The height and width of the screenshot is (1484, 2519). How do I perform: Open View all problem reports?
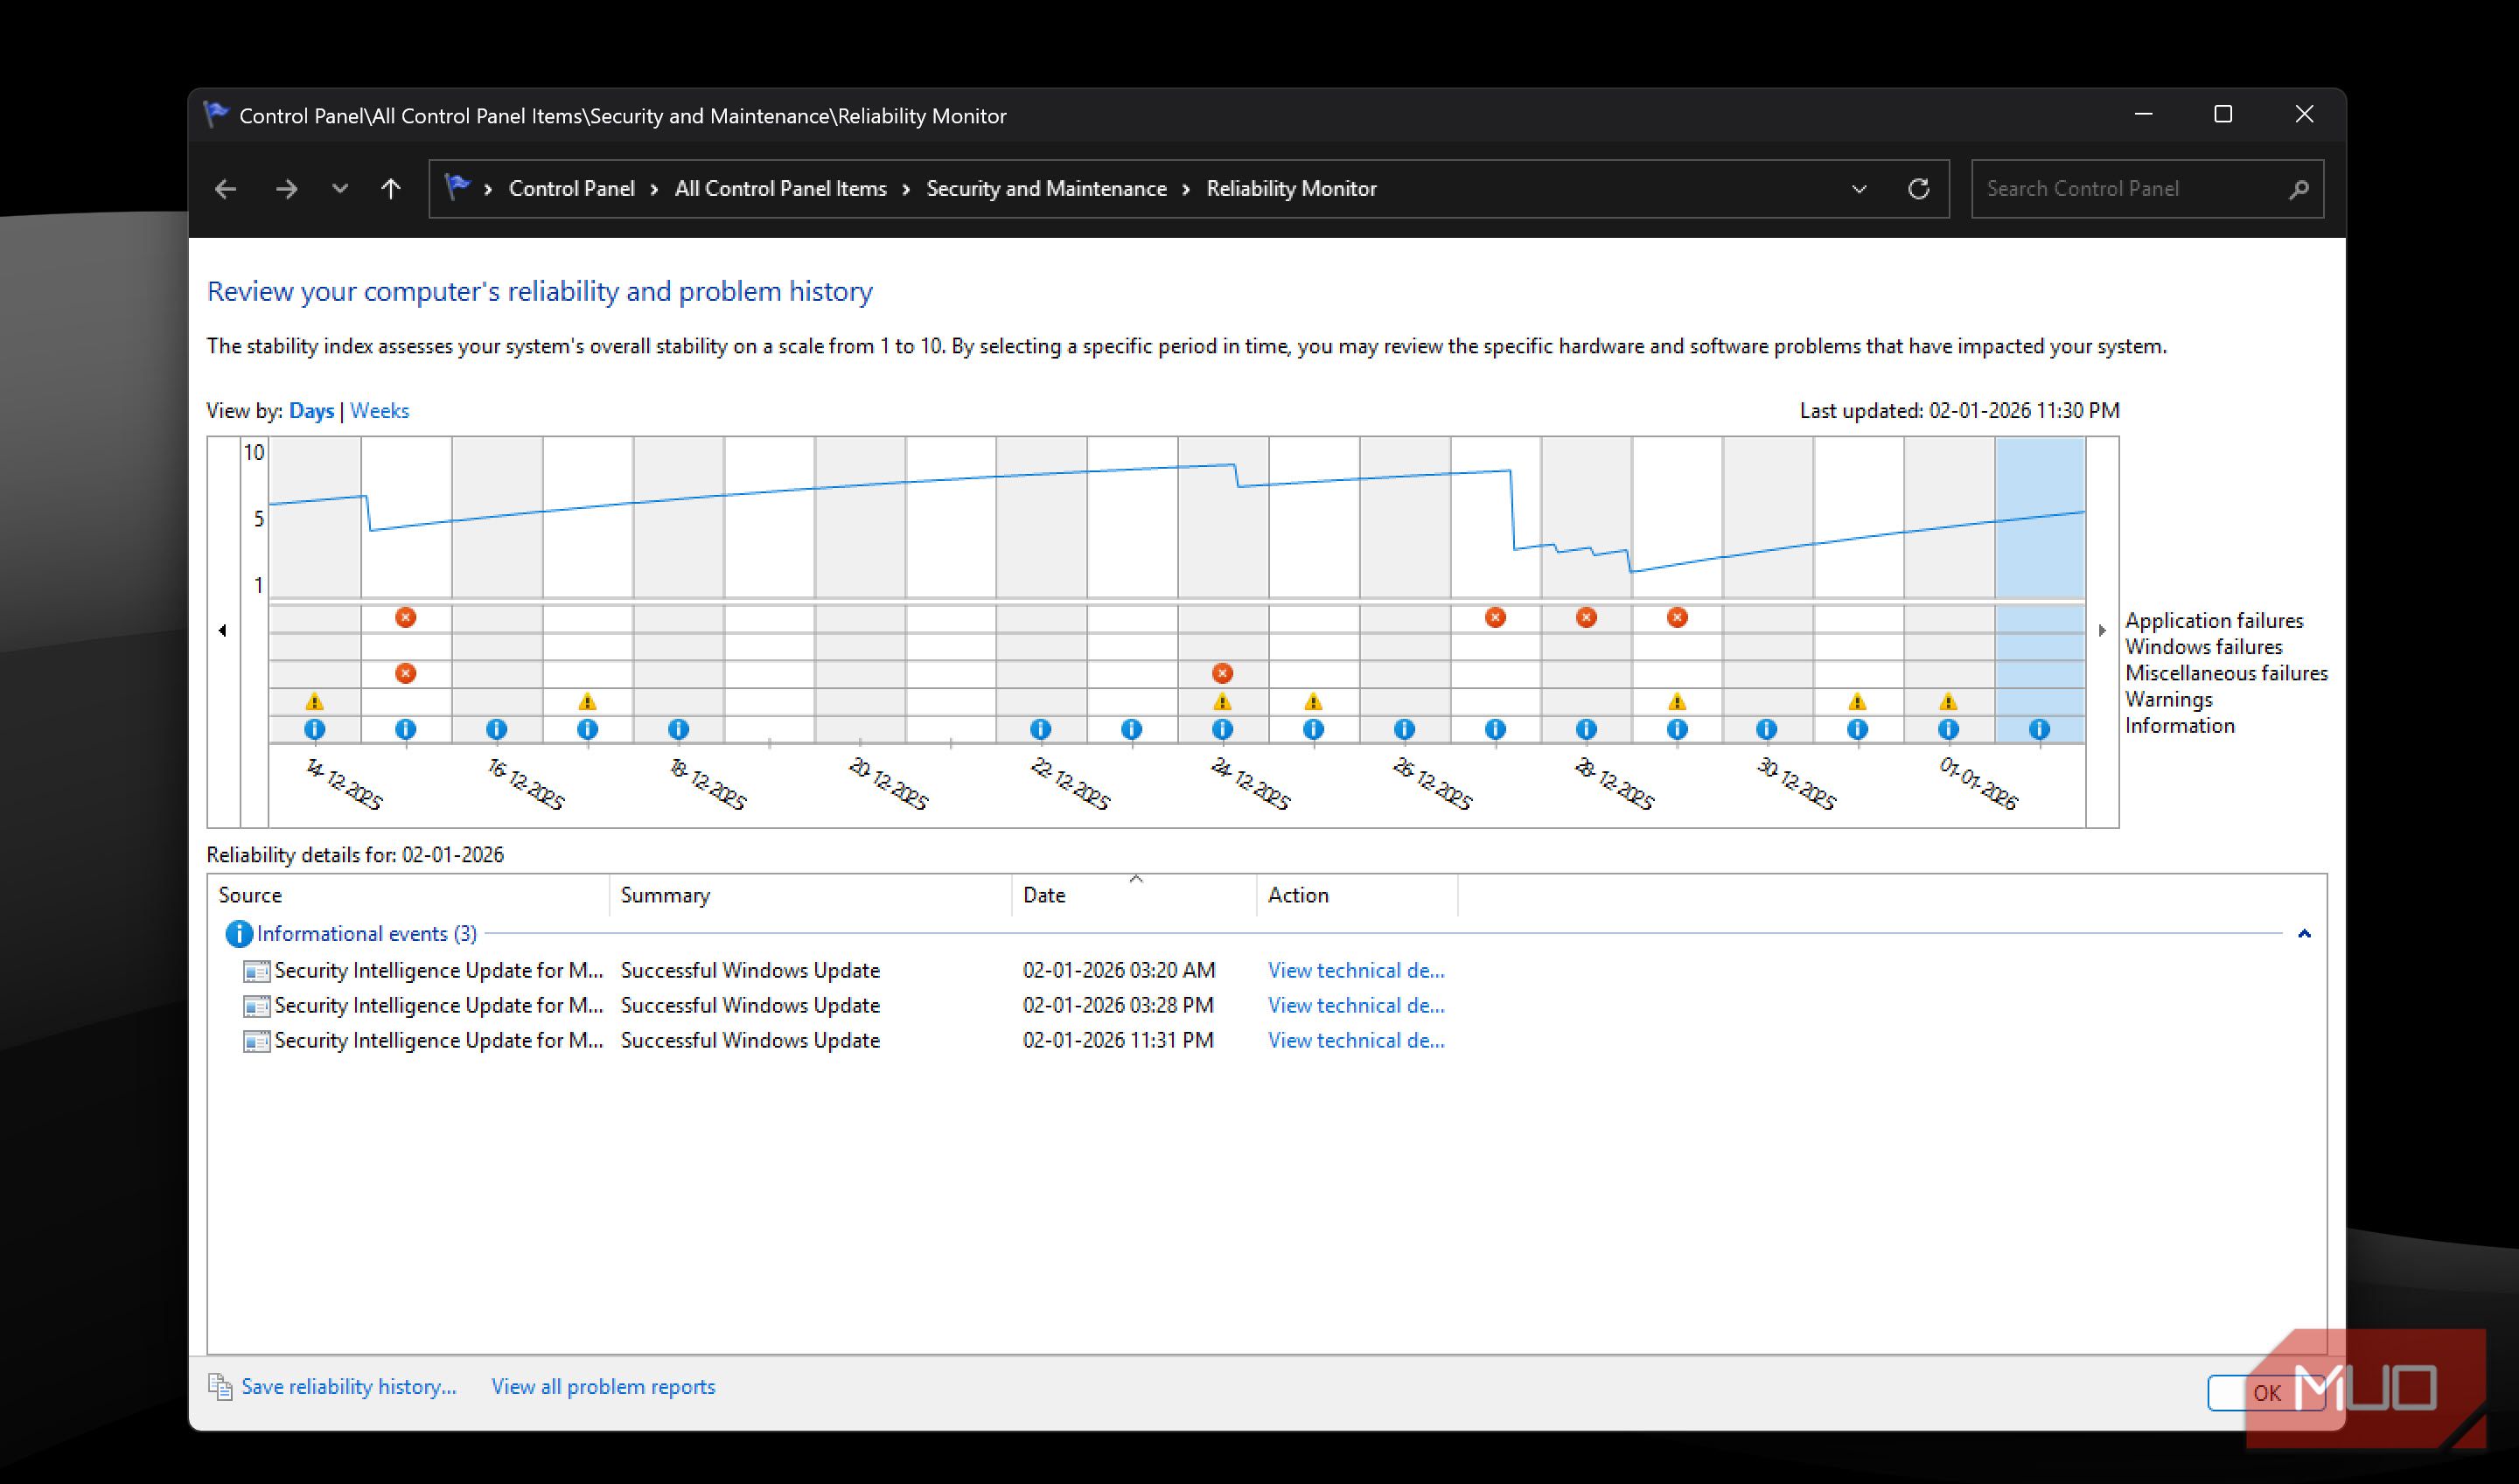click(603, 1386)
